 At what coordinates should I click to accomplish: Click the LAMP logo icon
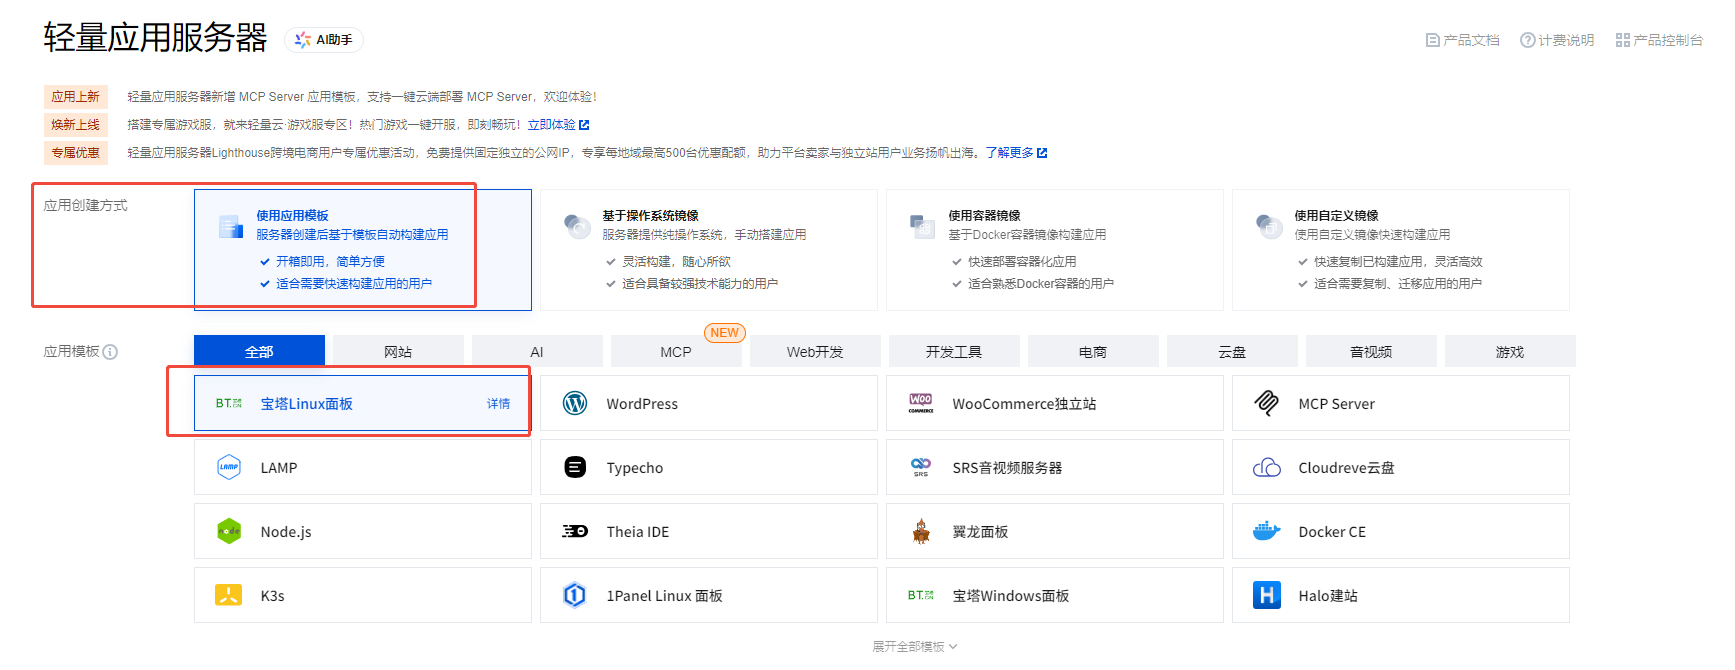click(229, 467)
